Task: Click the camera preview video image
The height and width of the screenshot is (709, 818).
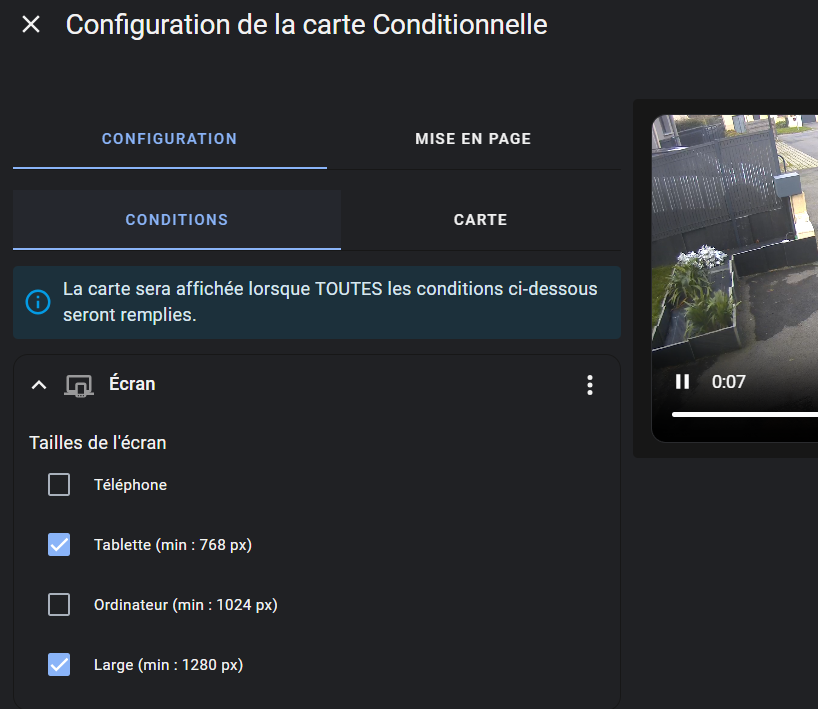Action: point(735,240)
